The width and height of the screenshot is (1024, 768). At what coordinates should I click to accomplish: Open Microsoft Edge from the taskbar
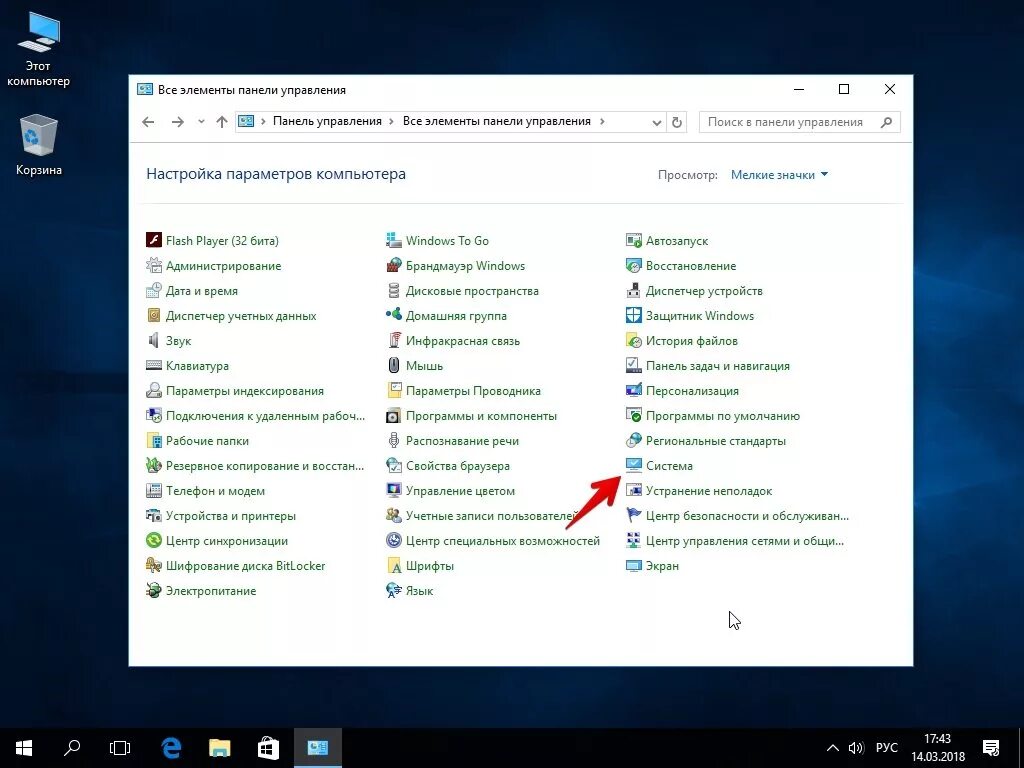[171, 748]
